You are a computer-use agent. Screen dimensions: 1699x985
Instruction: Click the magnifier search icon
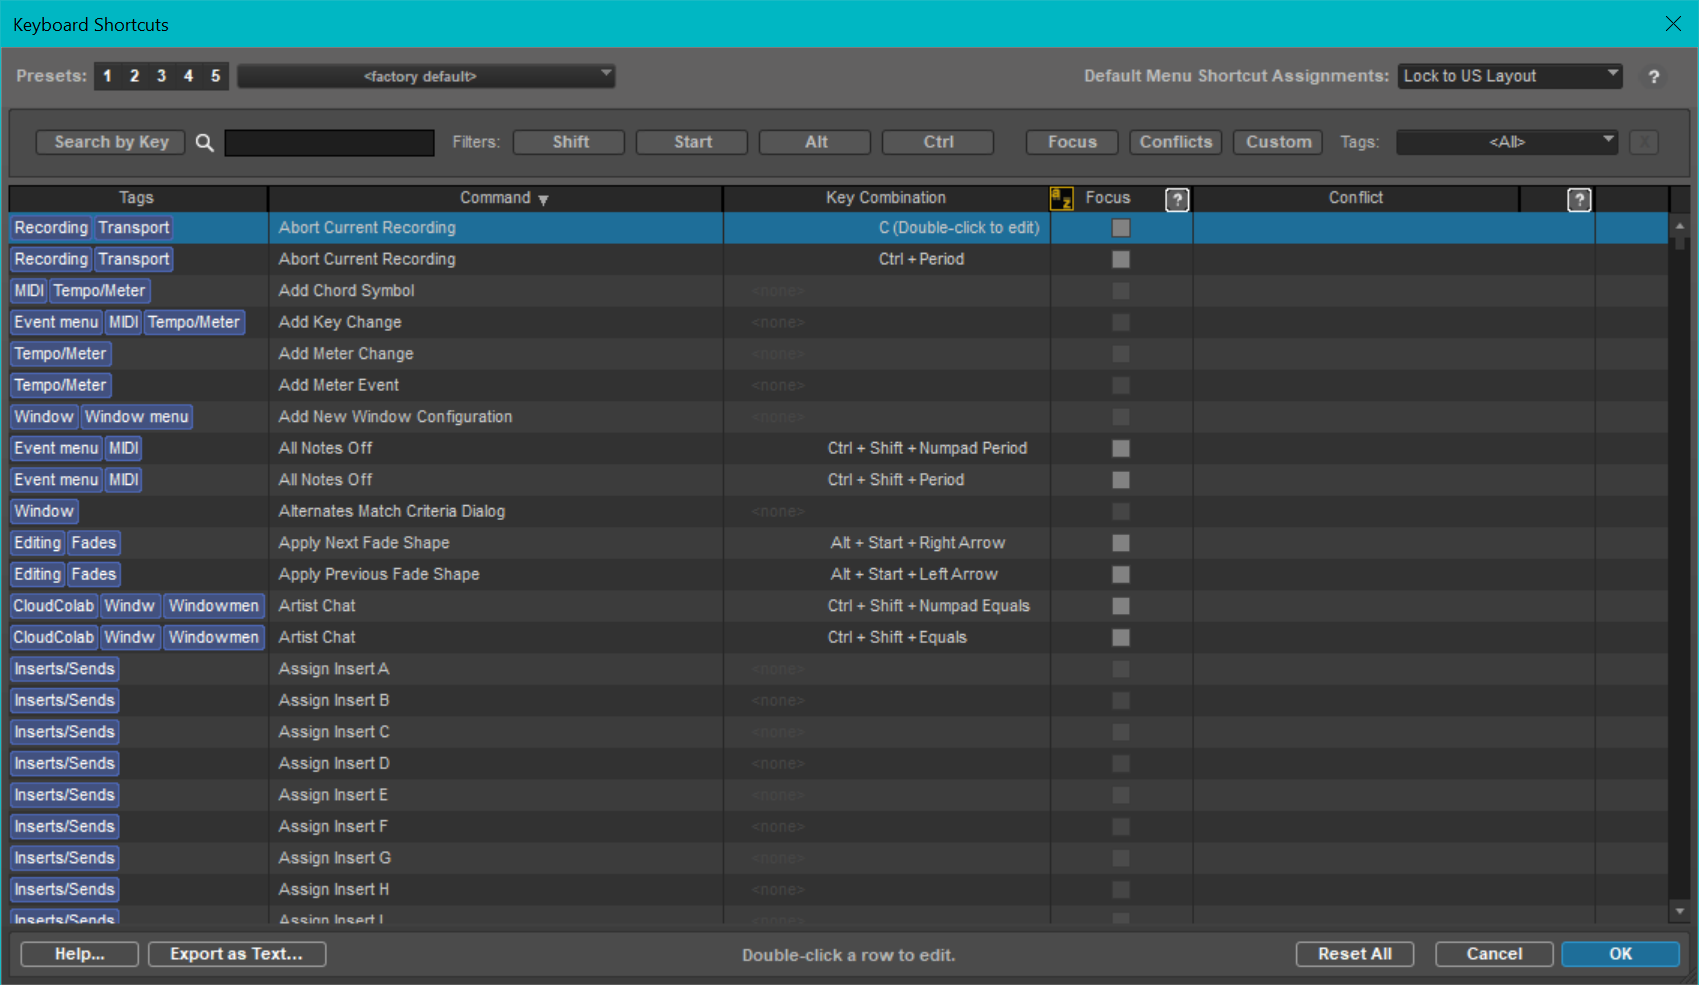204,143
